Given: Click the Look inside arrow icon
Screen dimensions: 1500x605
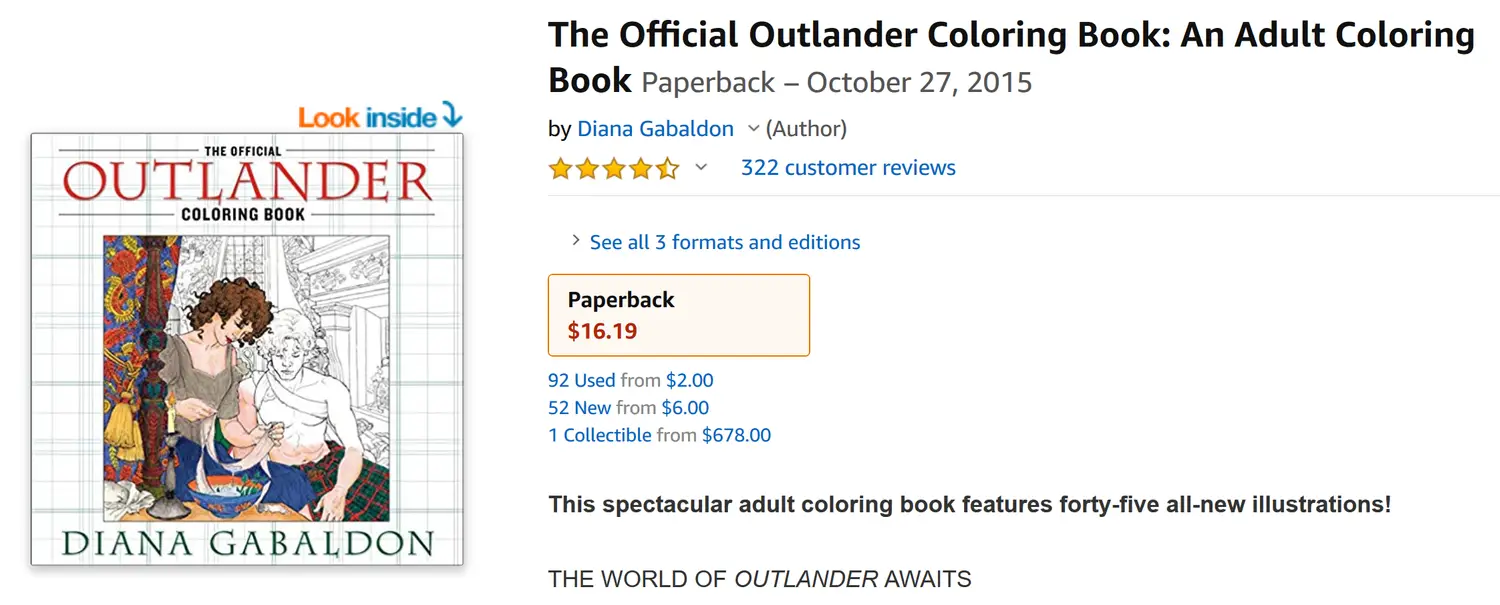Looking at the screenshot, I should pyautogui.click(x=451, y=115).
